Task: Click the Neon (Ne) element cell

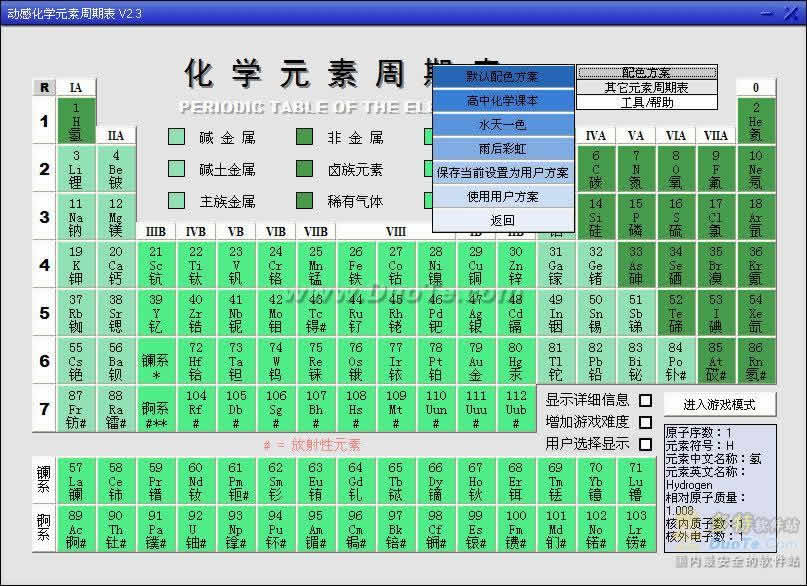Action: pos(756,169)
